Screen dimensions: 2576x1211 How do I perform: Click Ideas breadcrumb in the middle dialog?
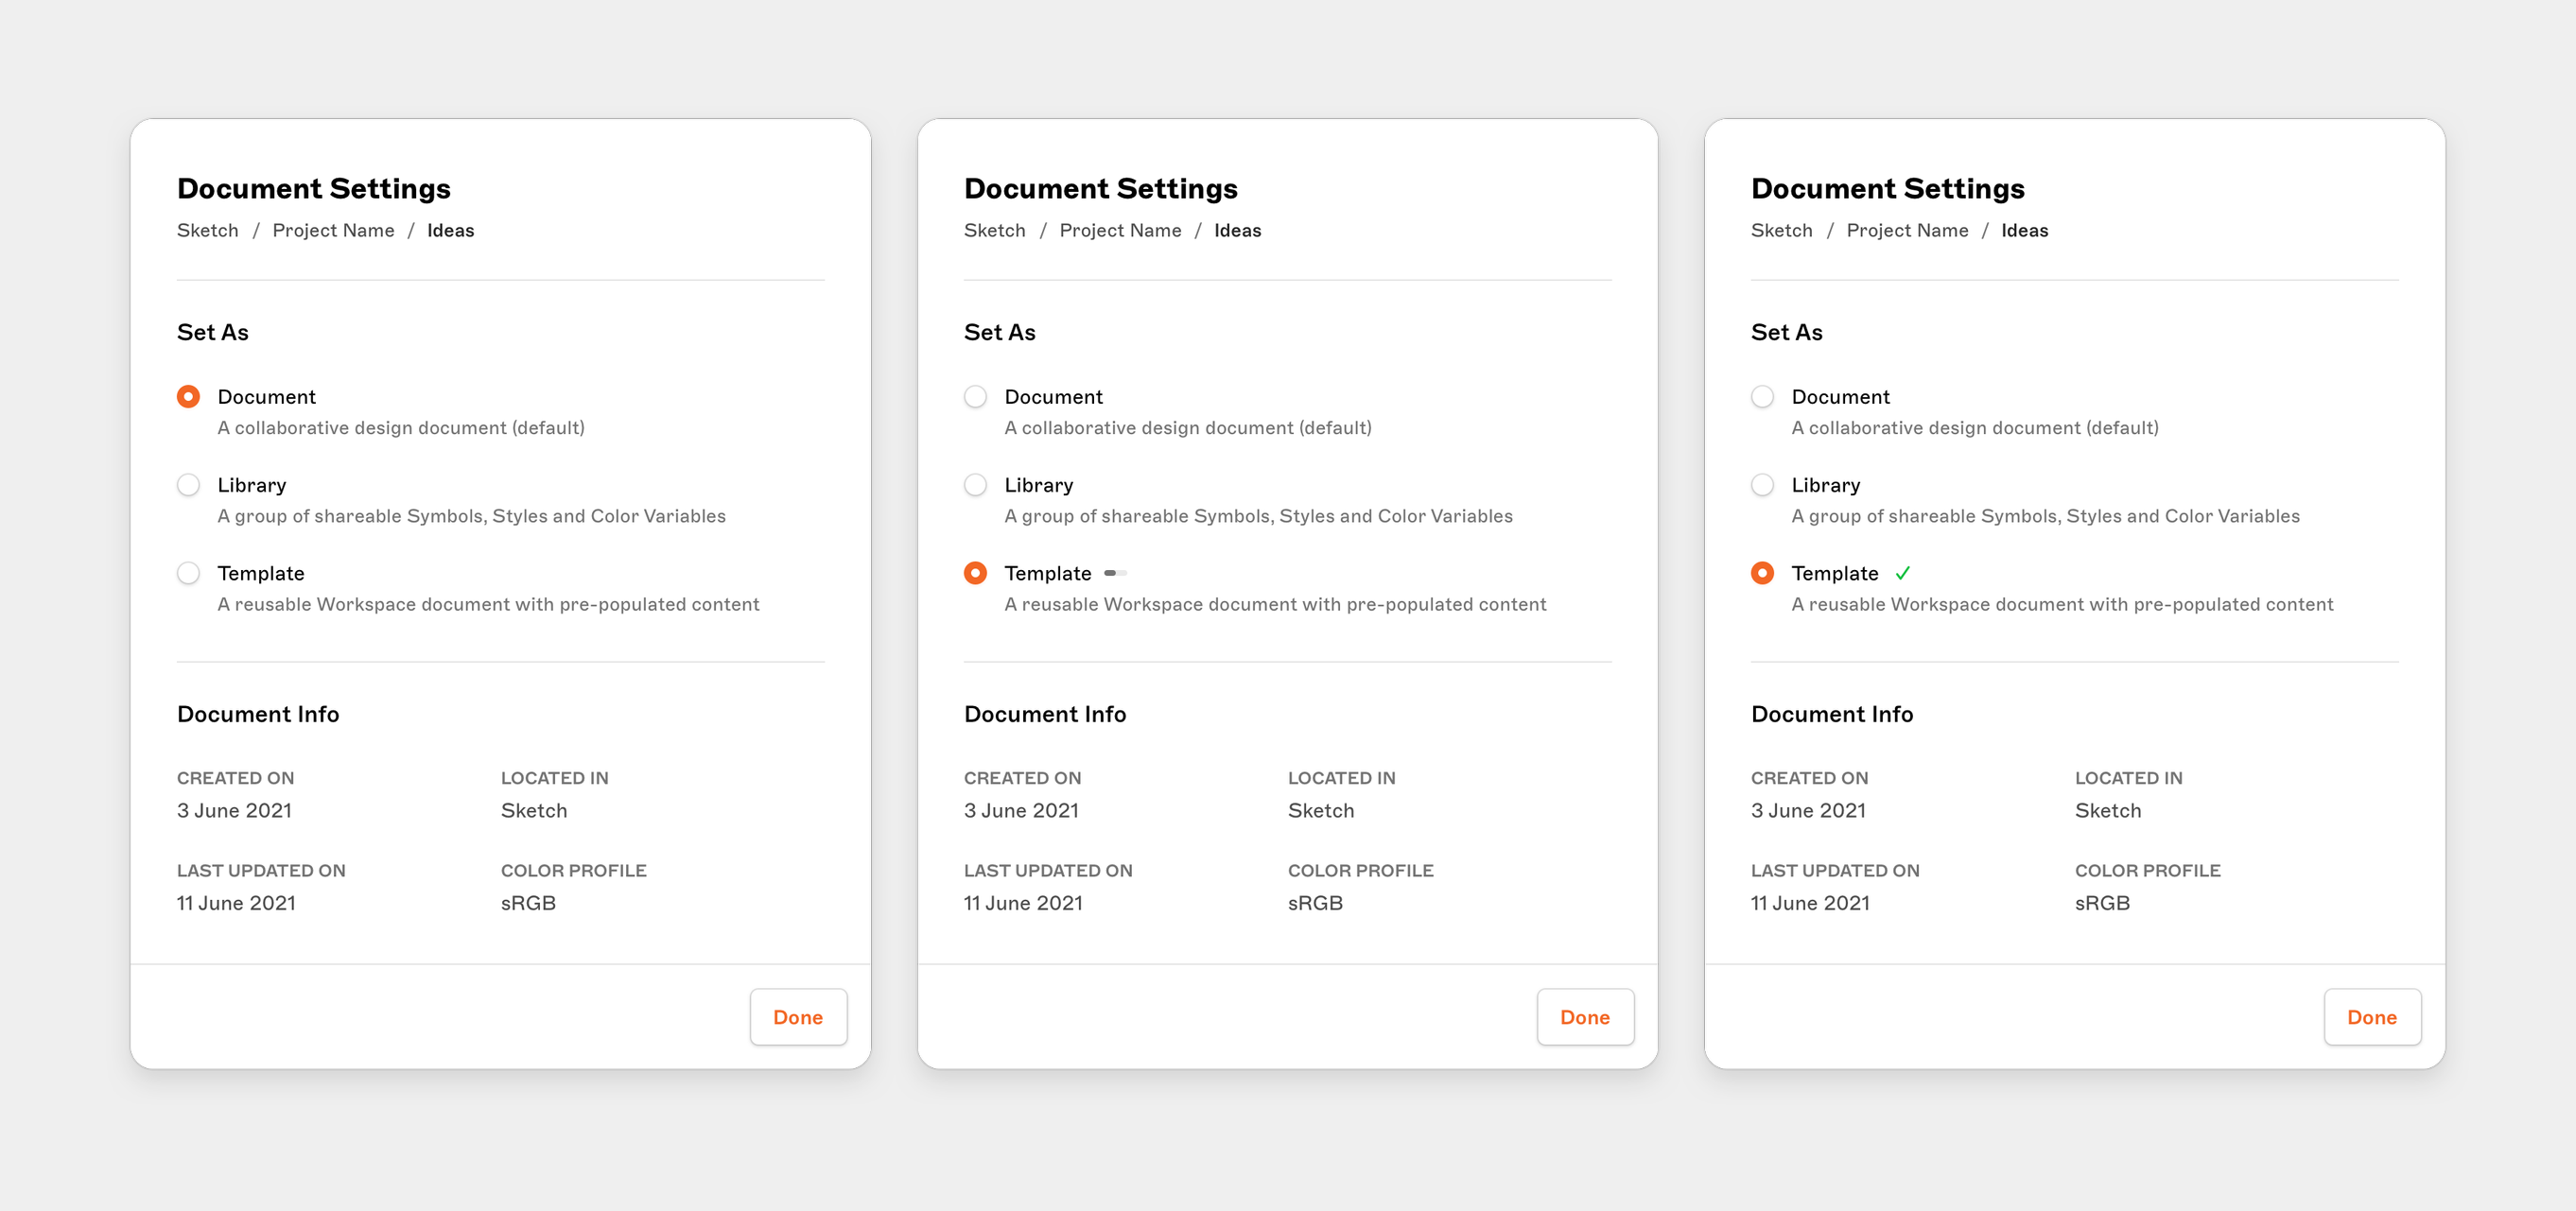click(x=1237, y=231)
